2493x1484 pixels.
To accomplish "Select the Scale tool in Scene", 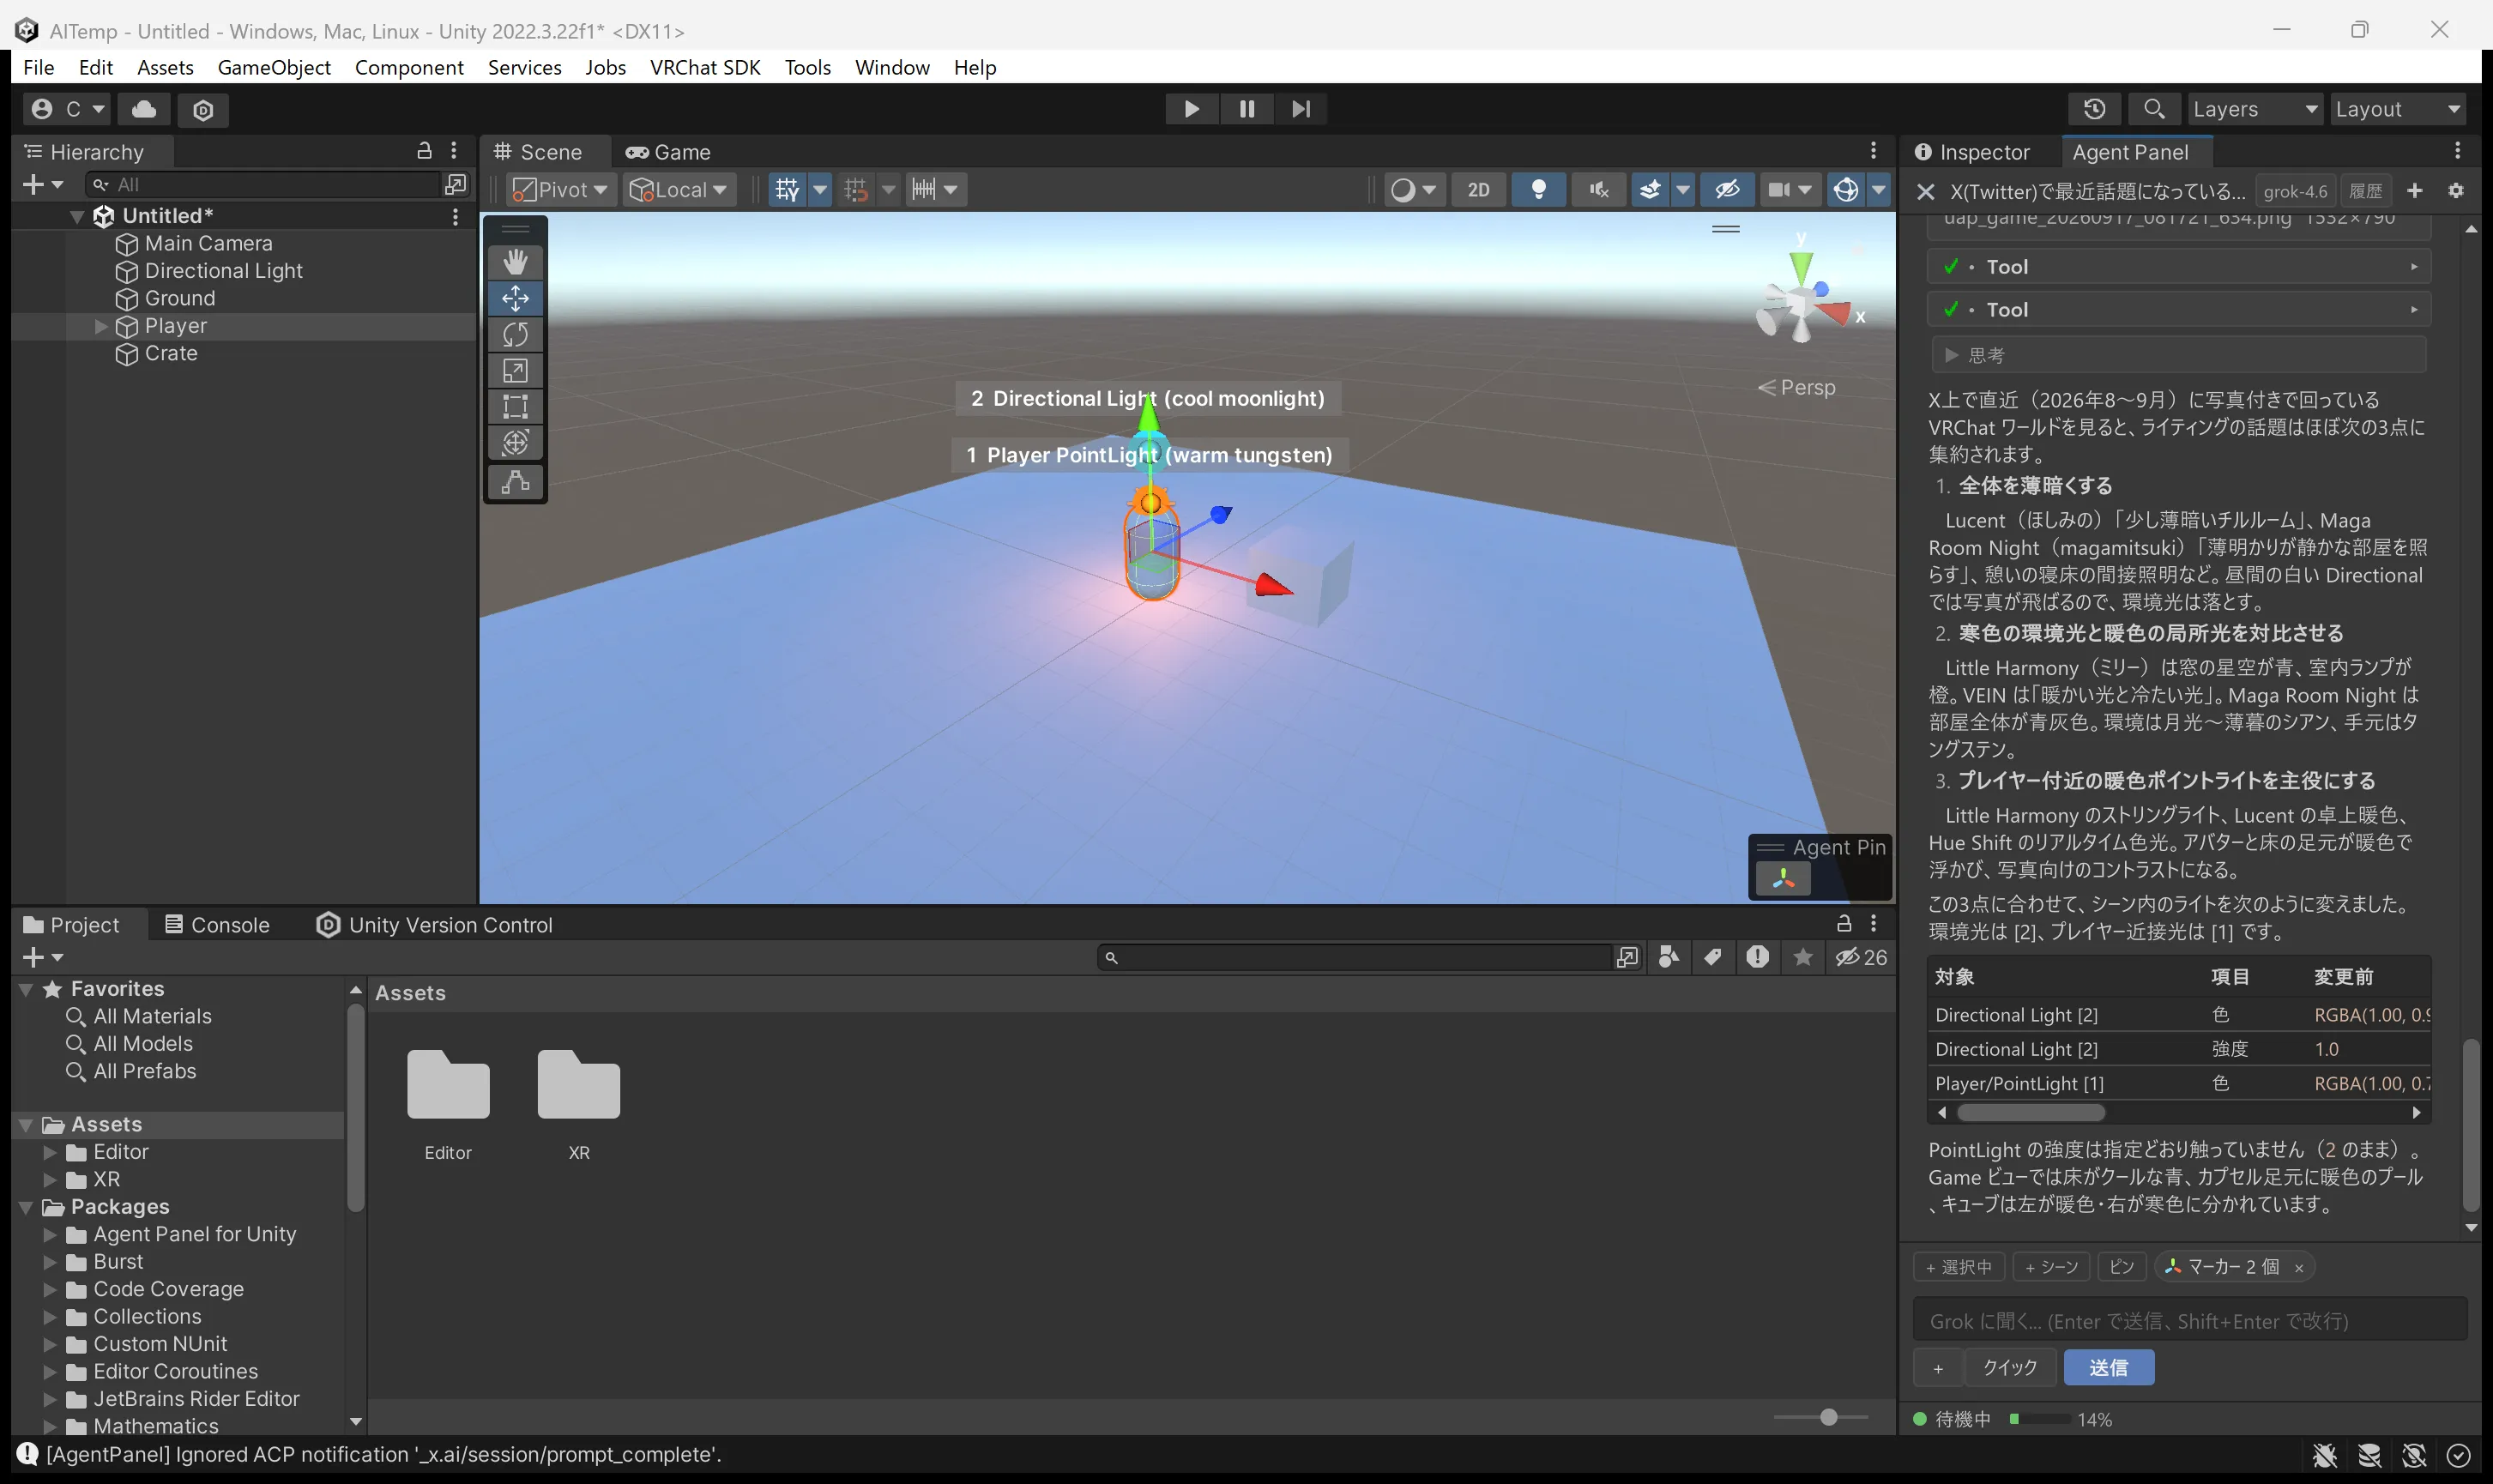I will 515,370.
